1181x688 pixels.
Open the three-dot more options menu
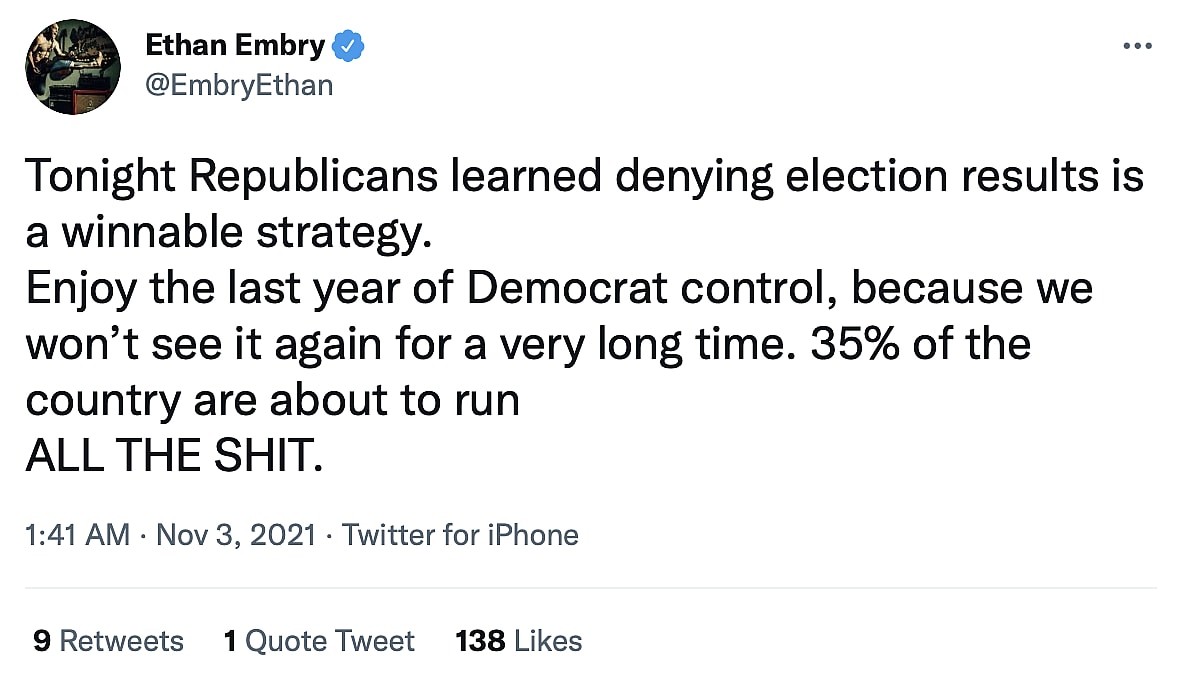pos(1138,46)
